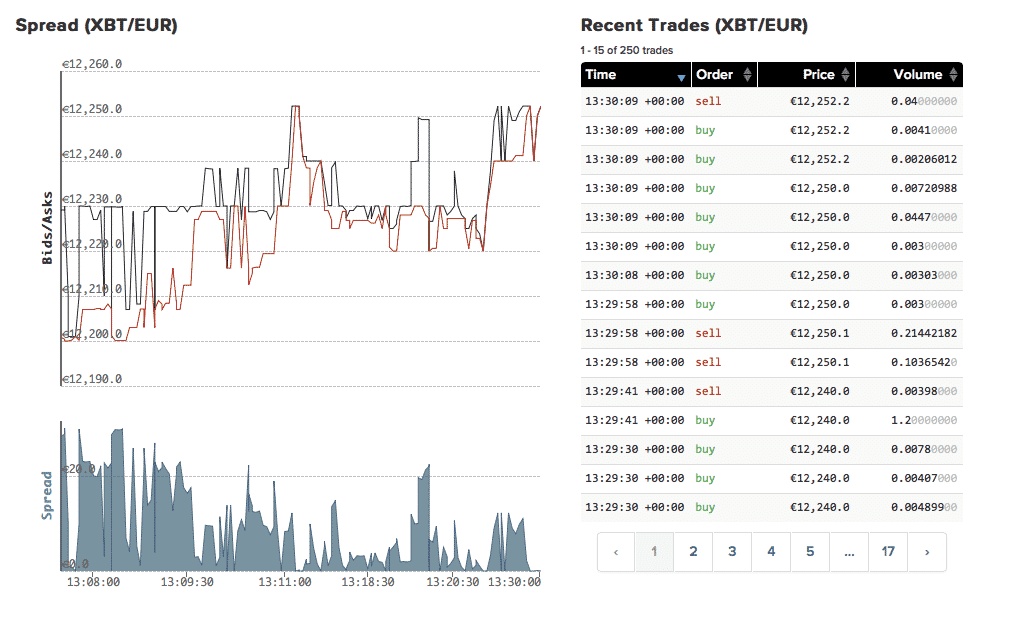The width and height of the screenshot is (1017, 618).
Task: Go to page 4 of trades
Action: coord(771,552)
